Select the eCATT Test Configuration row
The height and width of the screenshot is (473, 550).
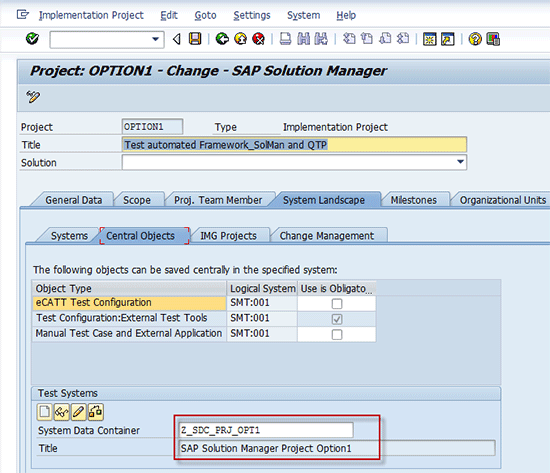pos(129,303)
